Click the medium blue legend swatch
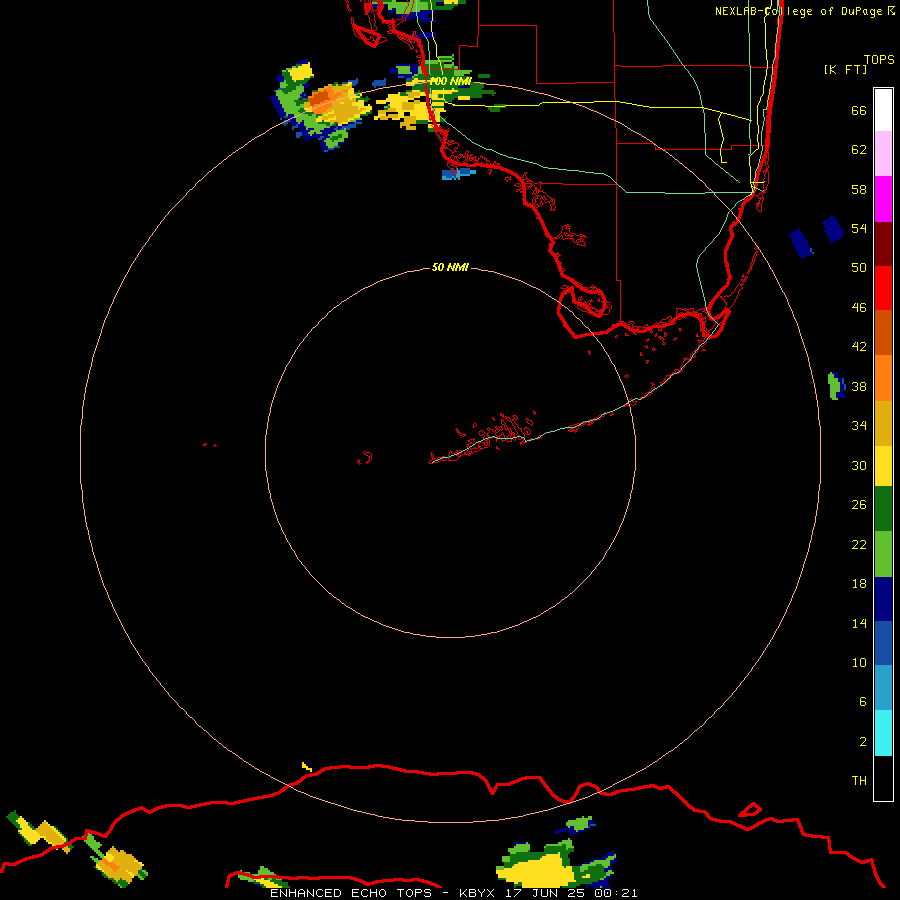Viewport: 900px width, 900px height. [x=883, y=643]
